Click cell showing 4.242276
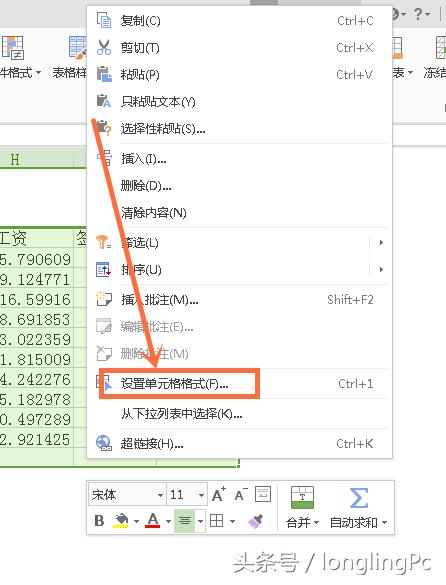 pos(37,379)
